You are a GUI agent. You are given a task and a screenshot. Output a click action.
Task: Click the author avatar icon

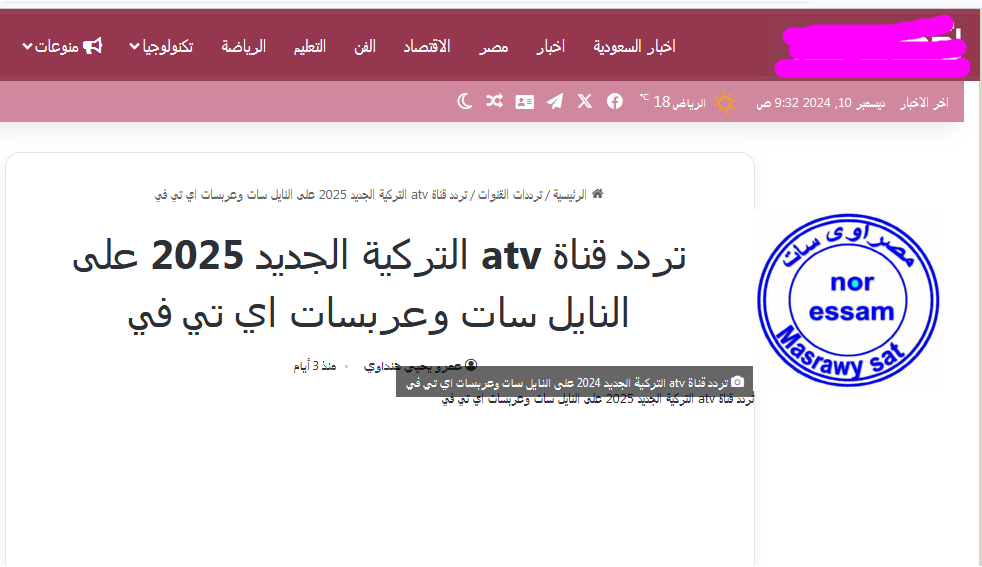click(471, 365)
